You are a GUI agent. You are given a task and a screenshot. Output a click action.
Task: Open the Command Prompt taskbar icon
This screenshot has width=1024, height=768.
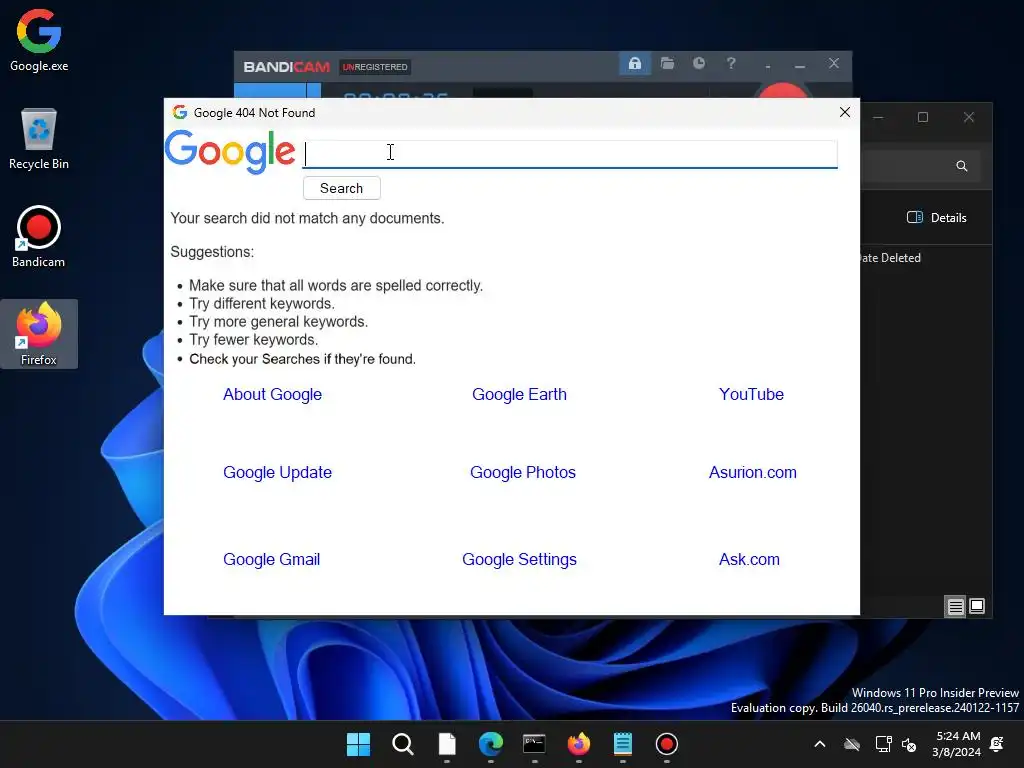point(534,744)
